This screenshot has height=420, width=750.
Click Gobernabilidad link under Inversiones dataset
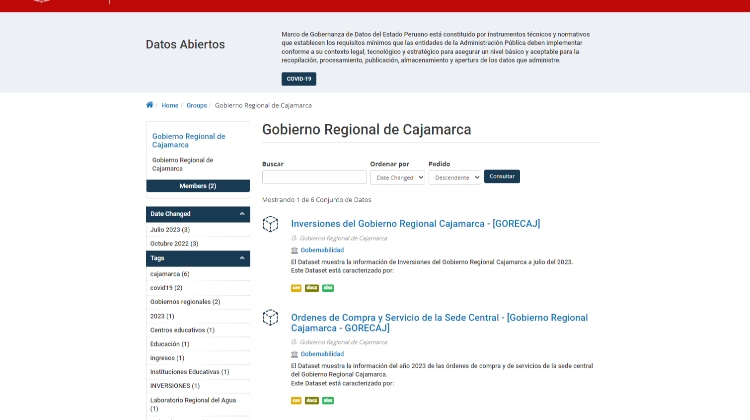[x=322, y=250]
